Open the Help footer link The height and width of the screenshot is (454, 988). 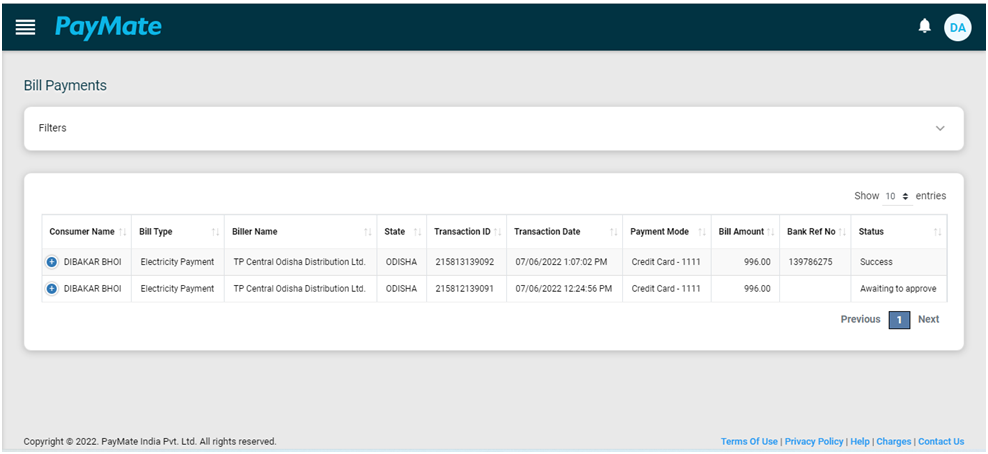tap(860, 441)
